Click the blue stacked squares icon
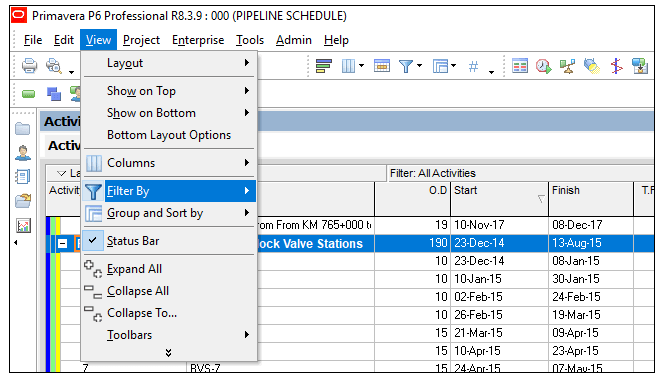 pyautogui.click(x=54, y=94)
